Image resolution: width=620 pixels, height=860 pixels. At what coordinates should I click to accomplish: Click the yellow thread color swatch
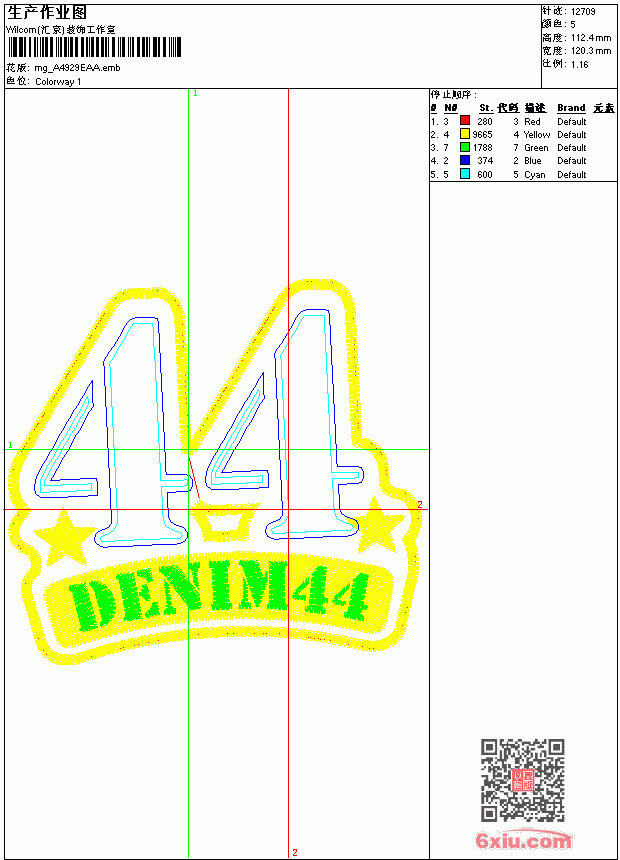point(465,134)
